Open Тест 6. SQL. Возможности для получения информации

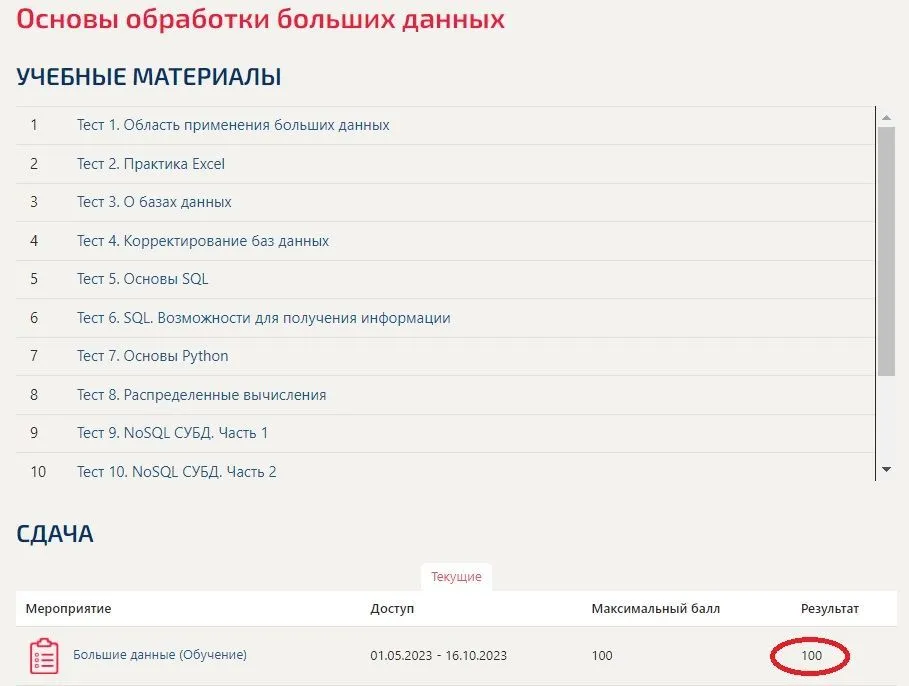(x=264, y=318)
